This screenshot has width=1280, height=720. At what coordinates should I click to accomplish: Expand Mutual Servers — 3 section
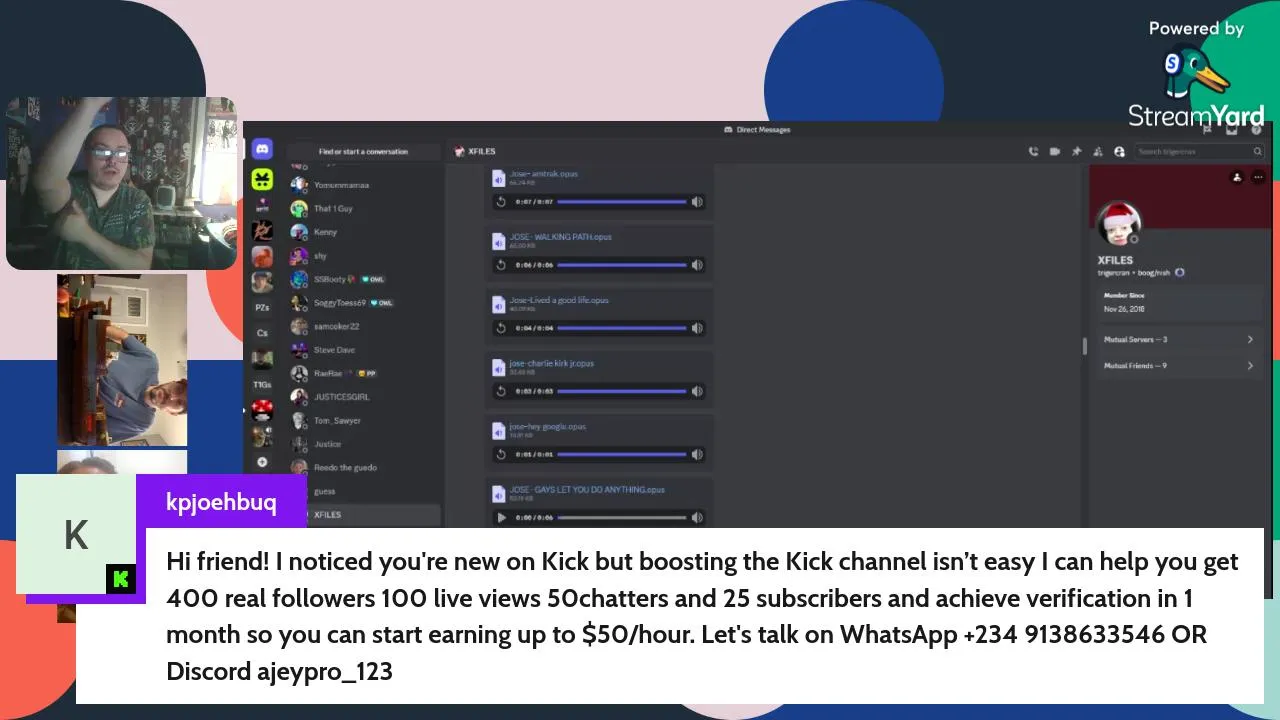[x=1179, y=340]
